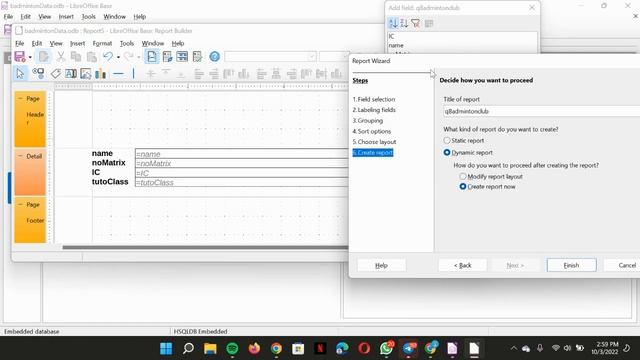Click the Copy icon in Report Builder toolbar

(x=76, y=56)
